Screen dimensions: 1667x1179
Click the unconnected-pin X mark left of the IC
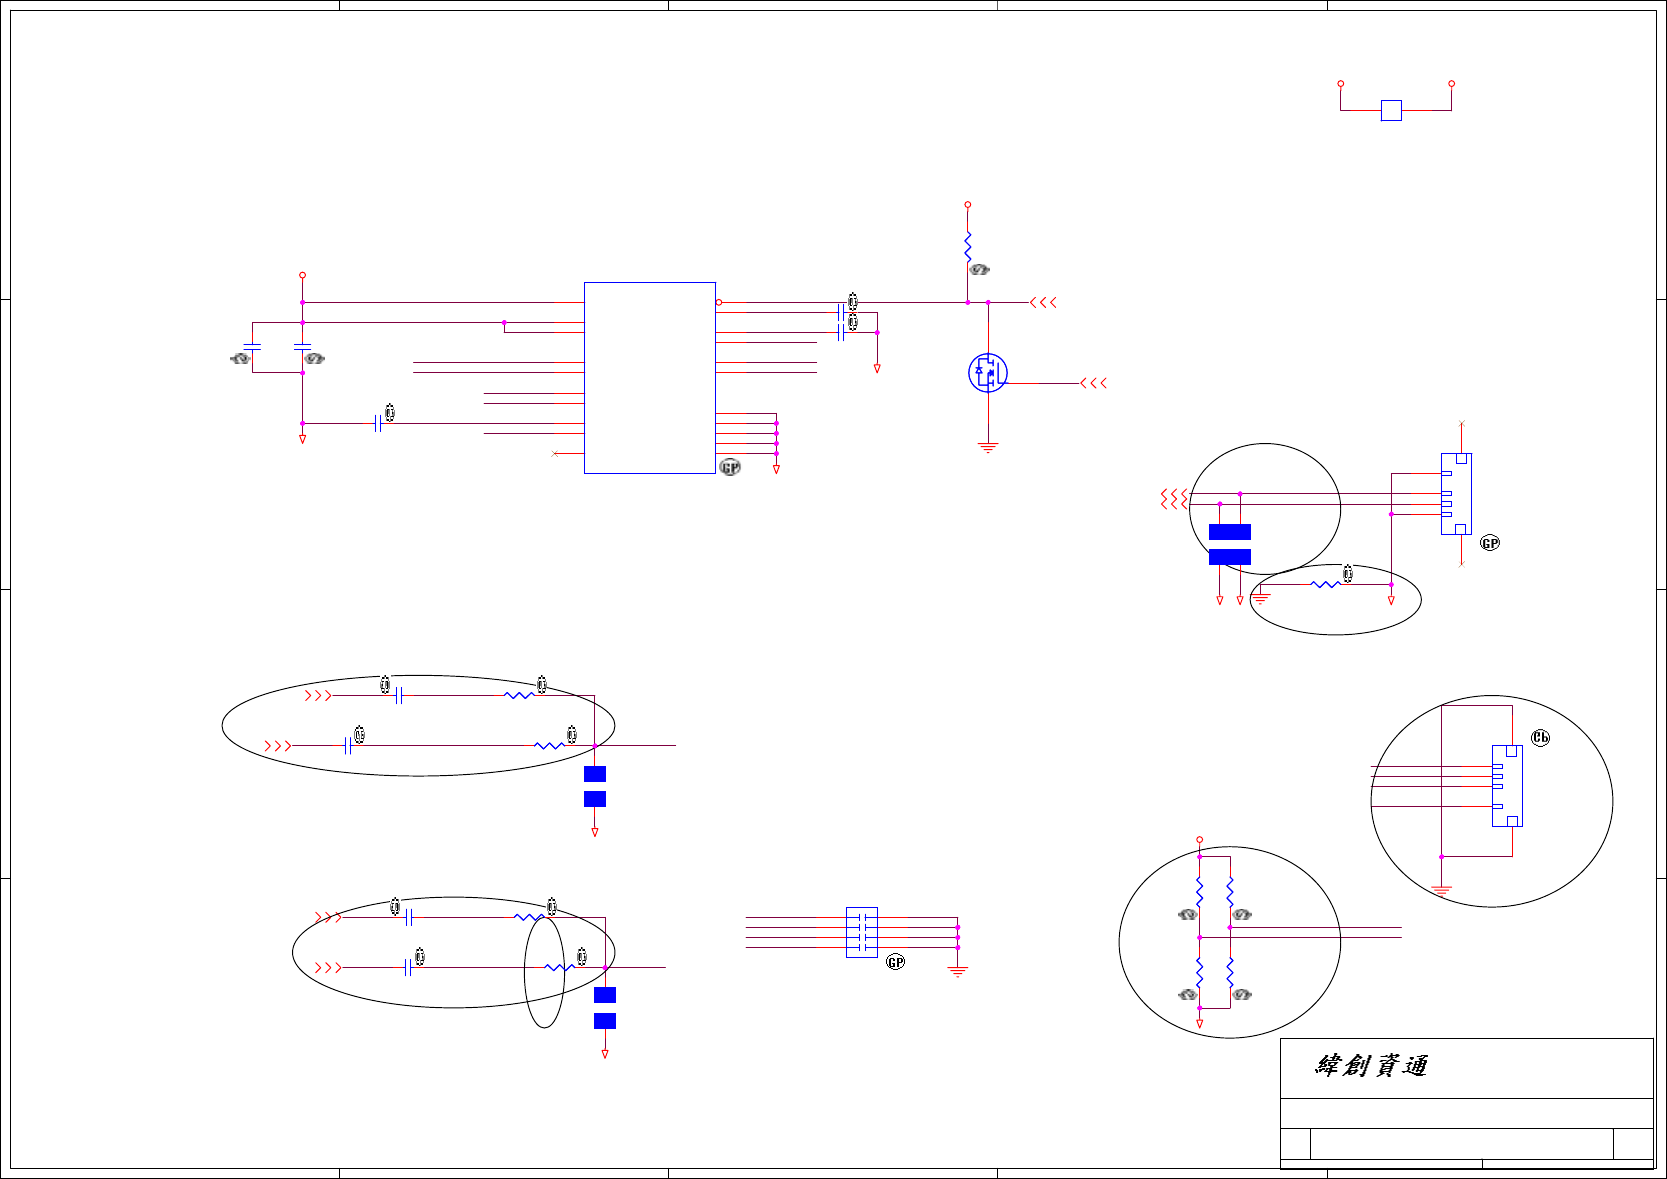pyautogui.click(x=555, y=454)
